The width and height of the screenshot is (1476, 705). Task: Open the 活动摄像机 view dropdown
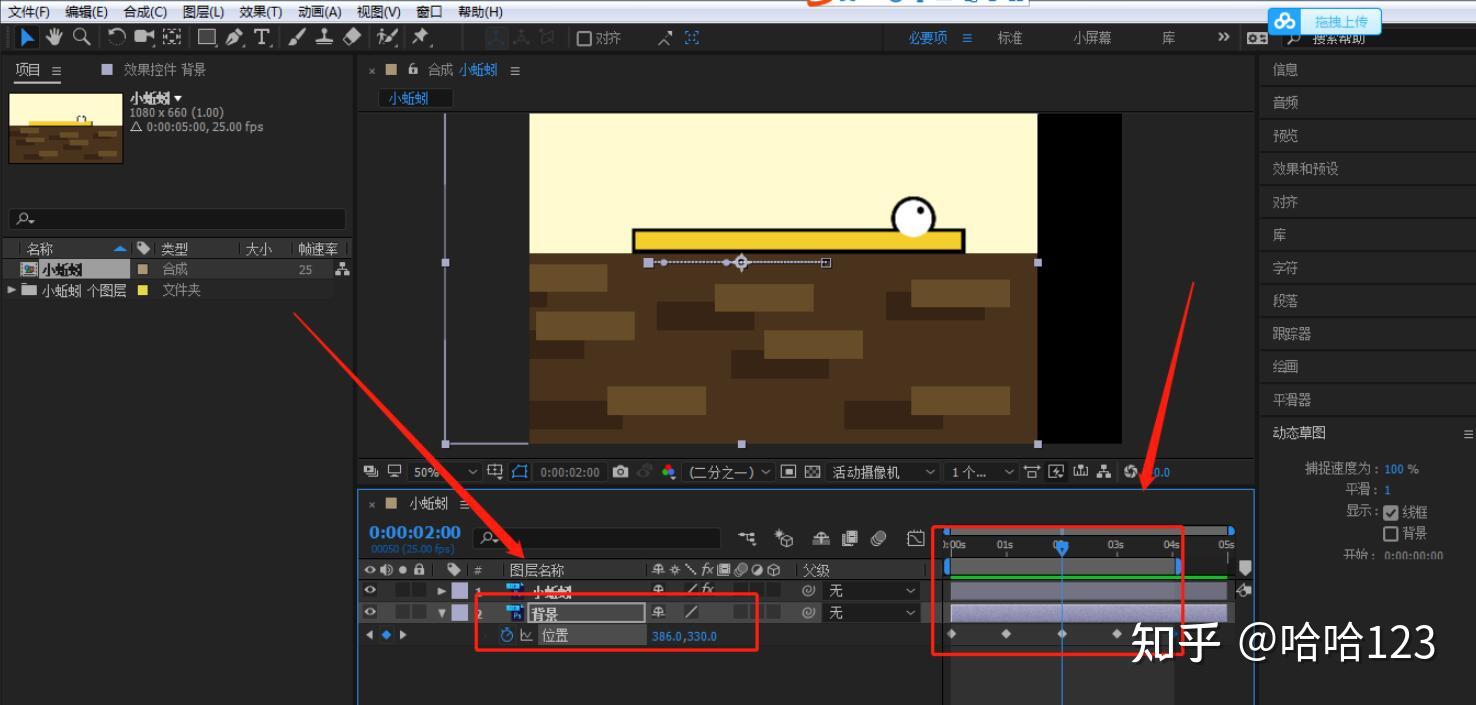(884, 472)
